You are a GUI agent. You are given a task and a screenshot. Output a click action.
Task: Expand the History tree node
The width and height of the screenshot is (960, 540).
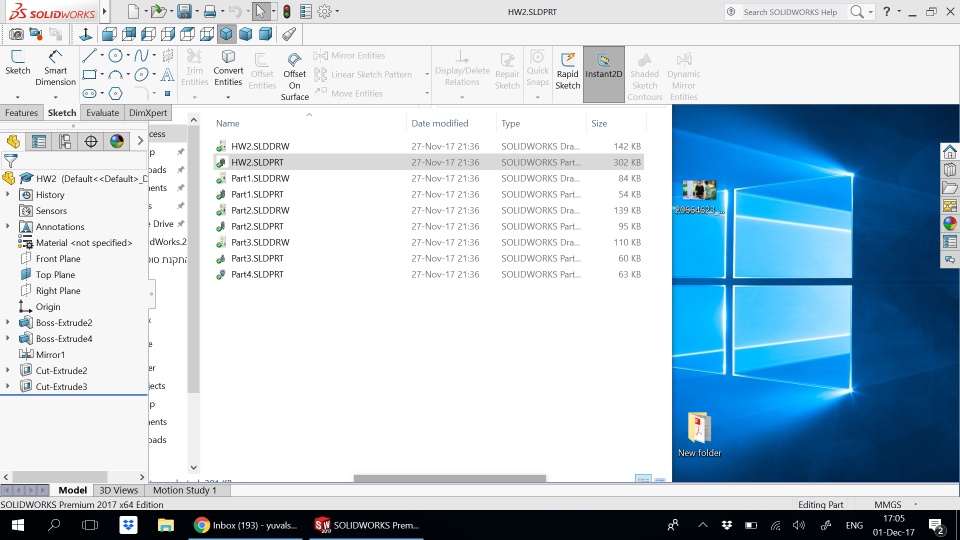(x=7, y=194)
